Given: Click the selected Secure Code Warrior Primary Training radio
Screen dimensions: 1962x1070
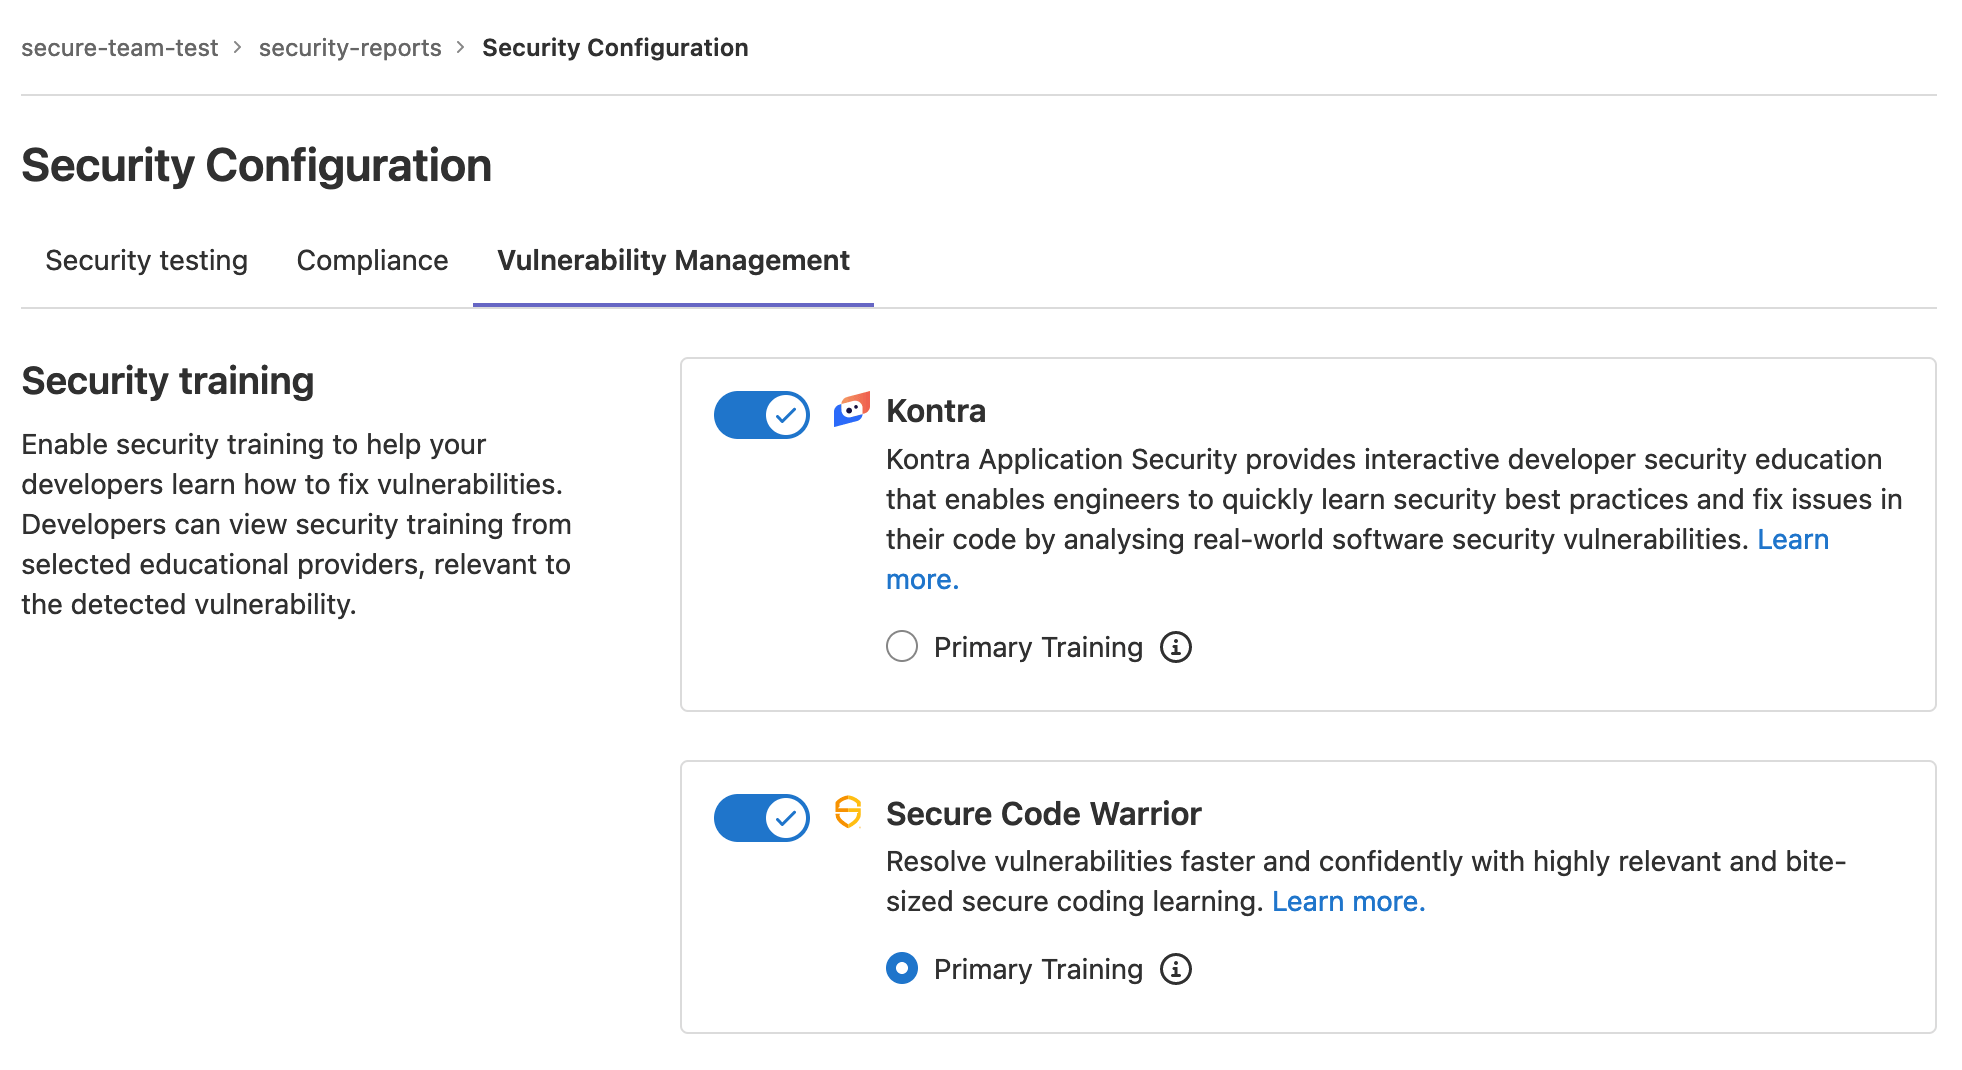Looking at the screenshot, I should pyautogui.click(x=901, y=968).
